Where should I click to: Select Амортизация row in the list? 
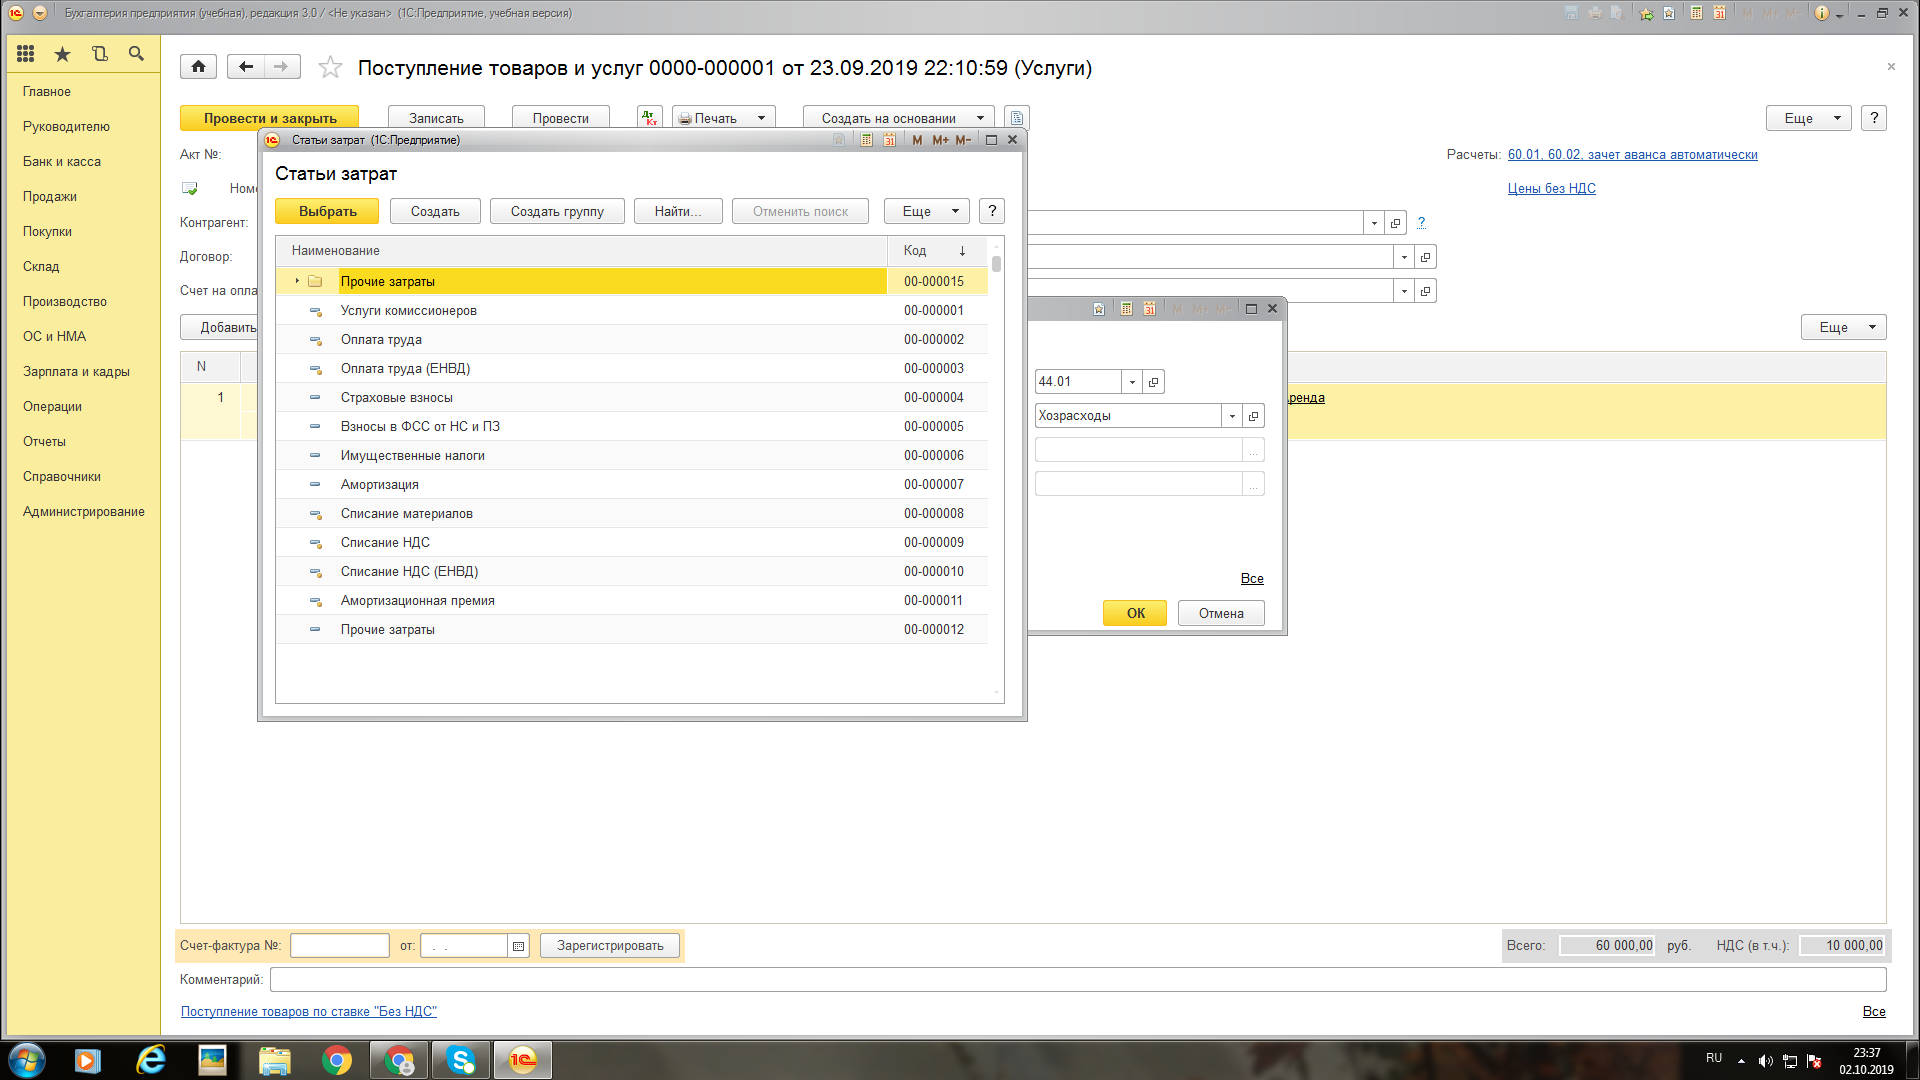380,484
